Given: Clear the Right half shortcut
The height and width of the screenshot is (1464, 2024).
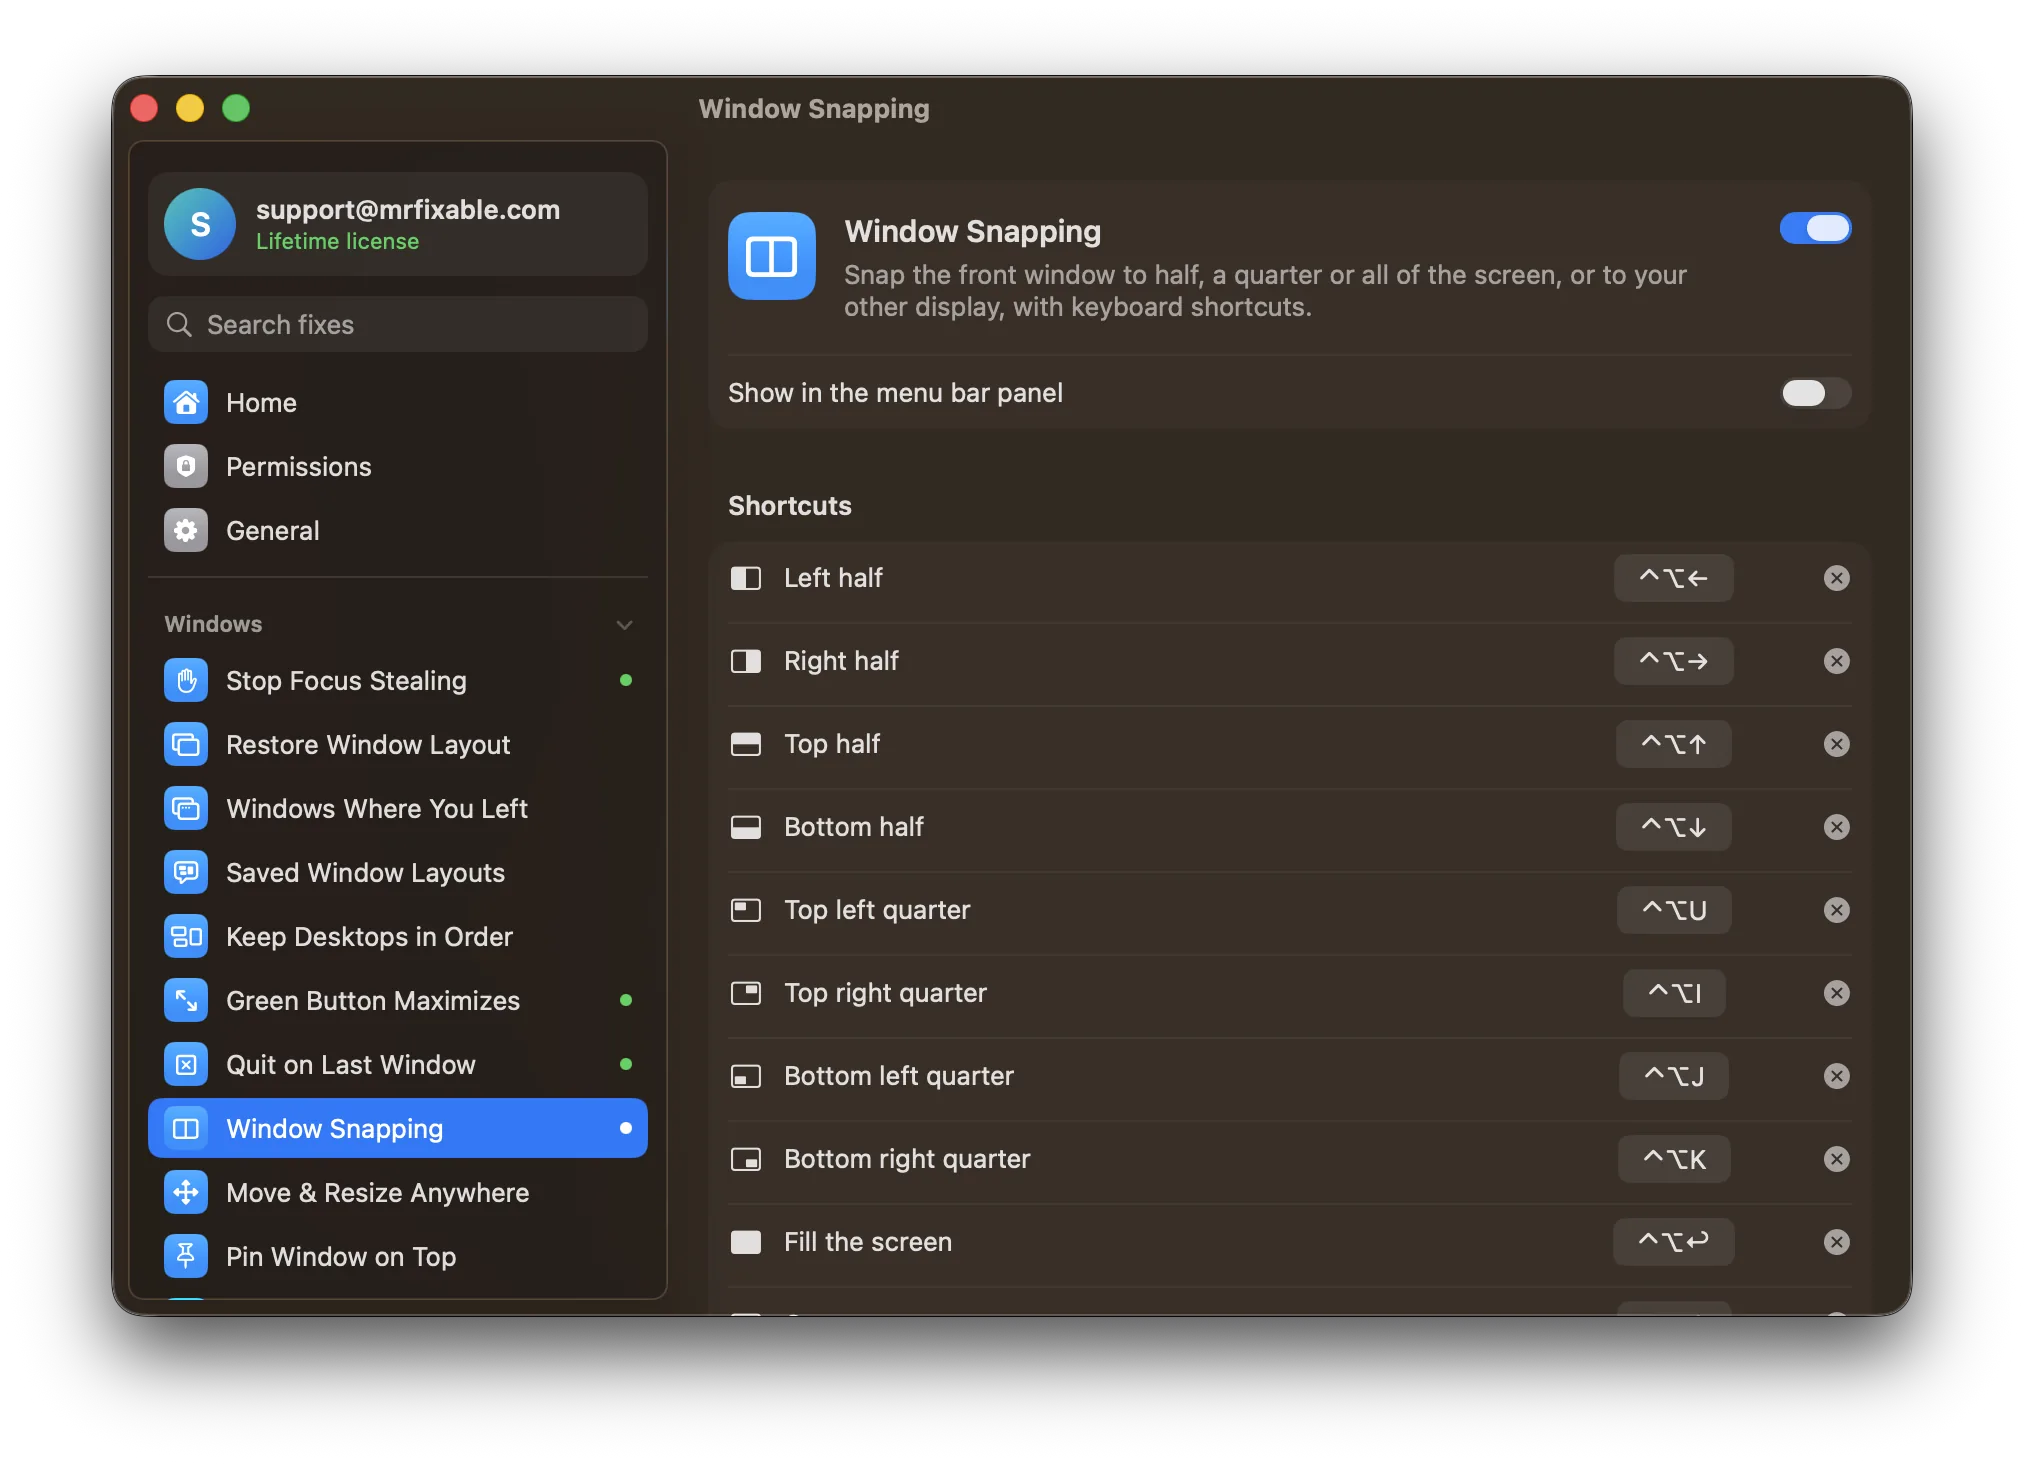Looking at the screenshot, I should (1837, 661).
